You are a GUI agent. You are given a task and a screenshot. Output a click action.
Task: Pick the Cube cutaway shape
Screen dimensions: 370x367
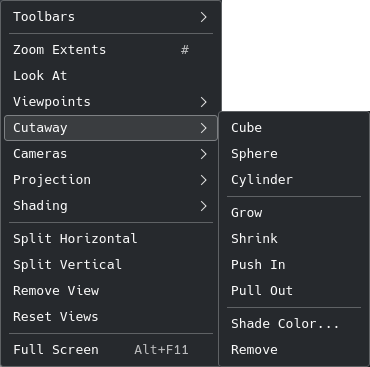tap(294, 128)
